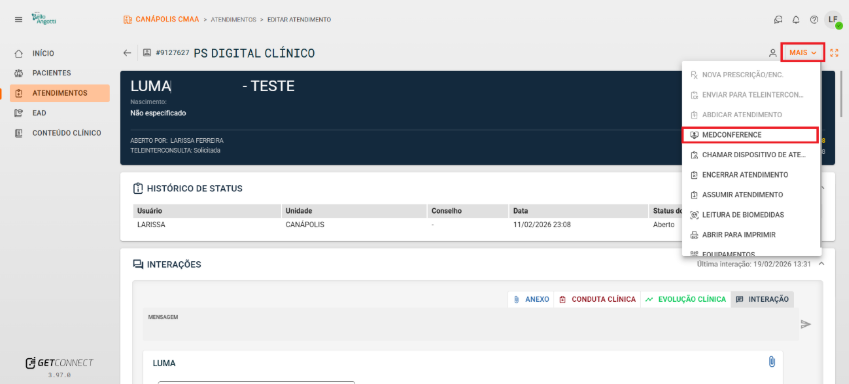The width and height of the screenshot is (849, 384).
Task: Click the patient card icon beside #9127627
Action: (x=147, y=53)
